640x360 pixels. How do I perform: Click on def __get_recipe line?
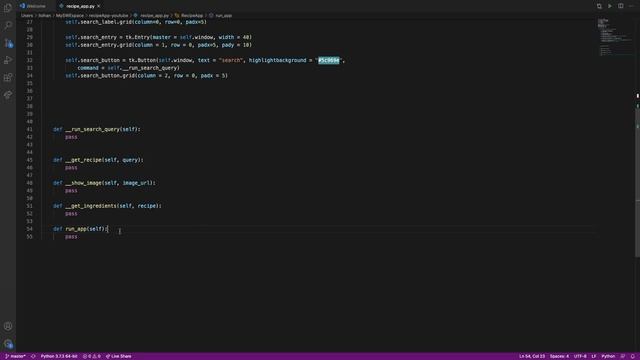[98, 160]
